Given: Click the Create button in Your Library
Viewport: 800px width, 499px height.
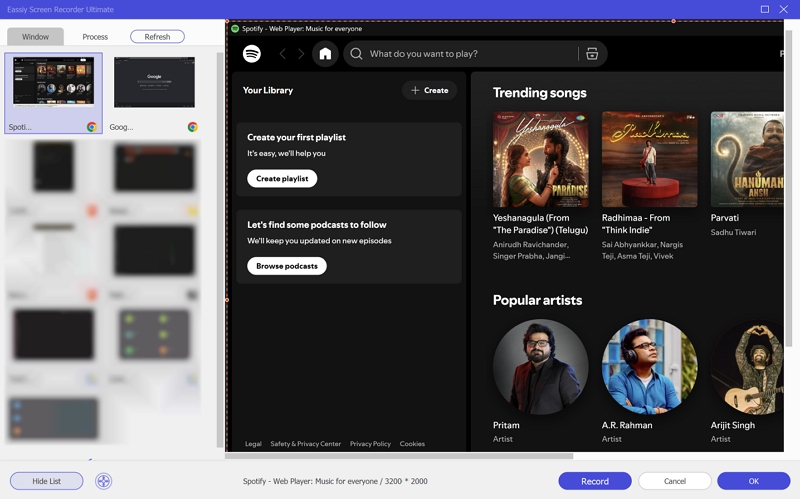Looking at the screenshot, I should [x=430, y=90].
